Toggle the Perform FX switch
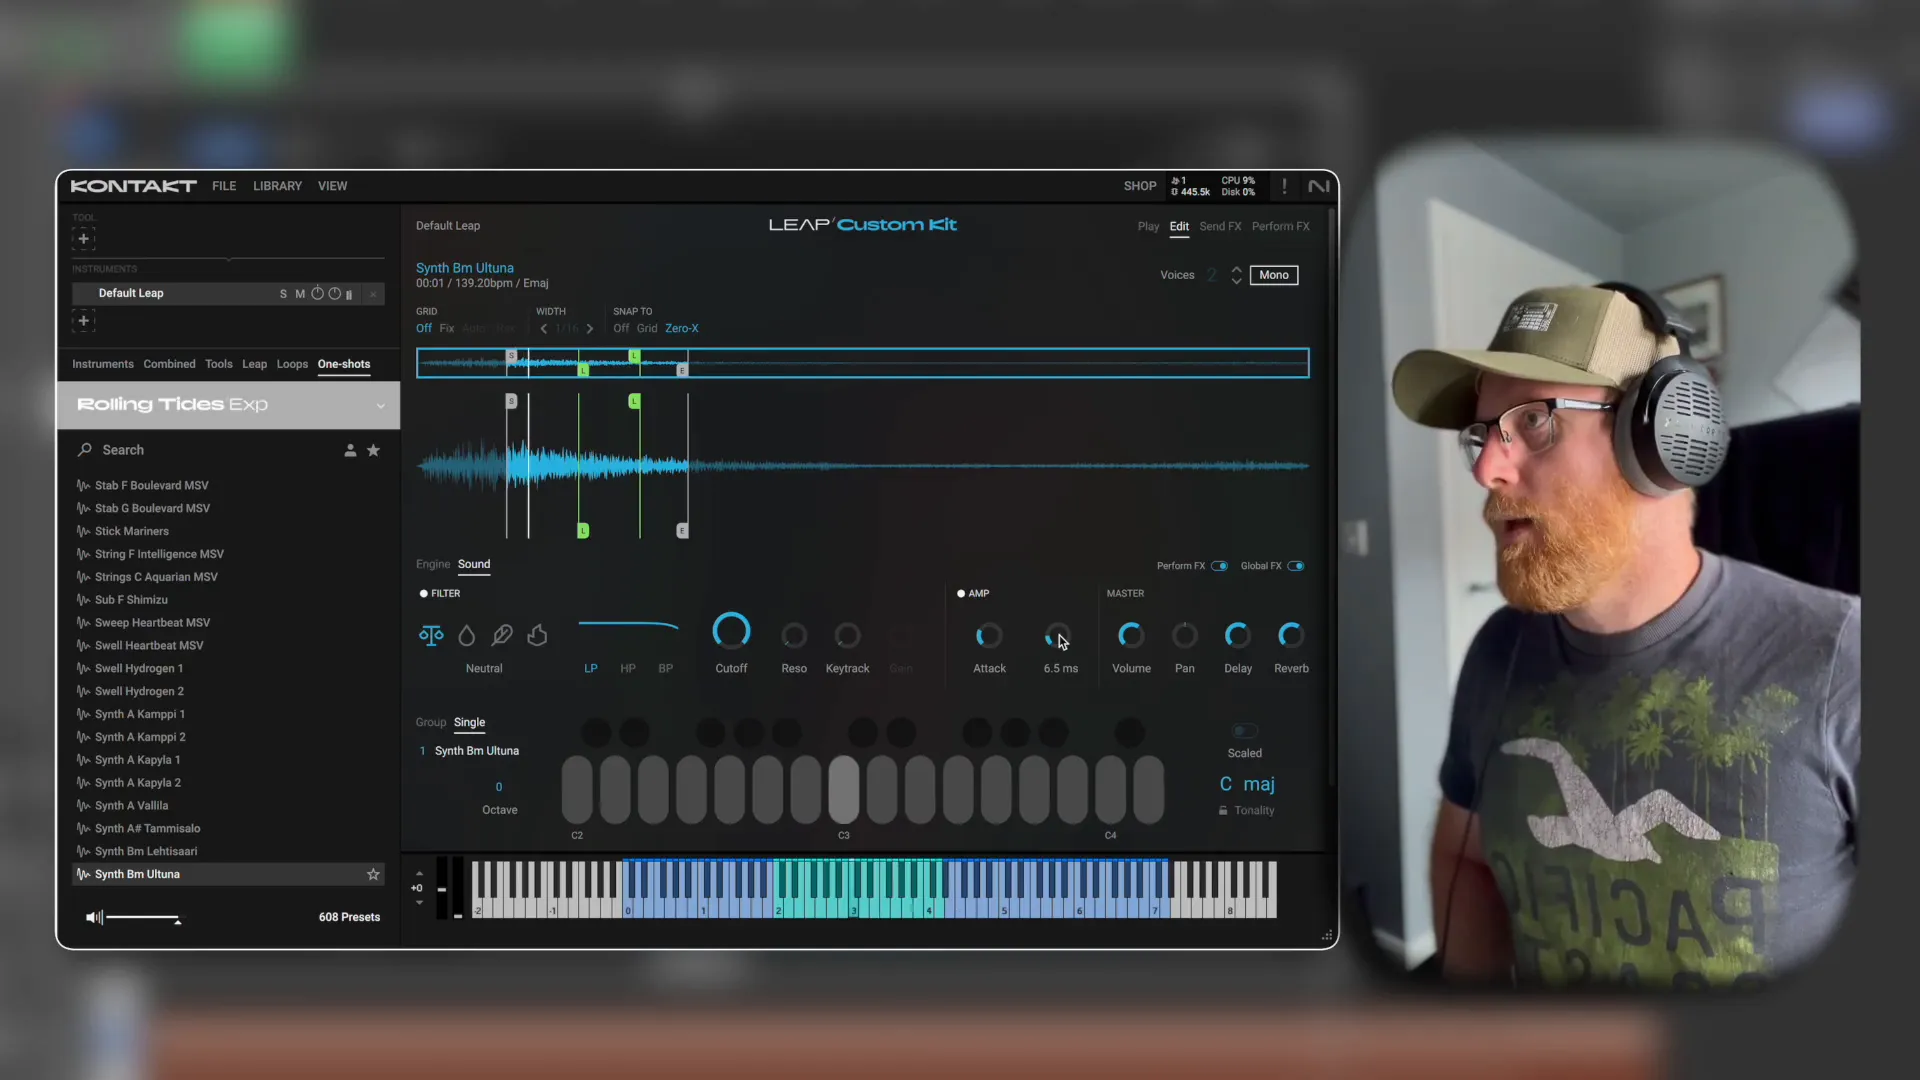The width and height of the screenshot is (1920, 1080). (1219, 567)
